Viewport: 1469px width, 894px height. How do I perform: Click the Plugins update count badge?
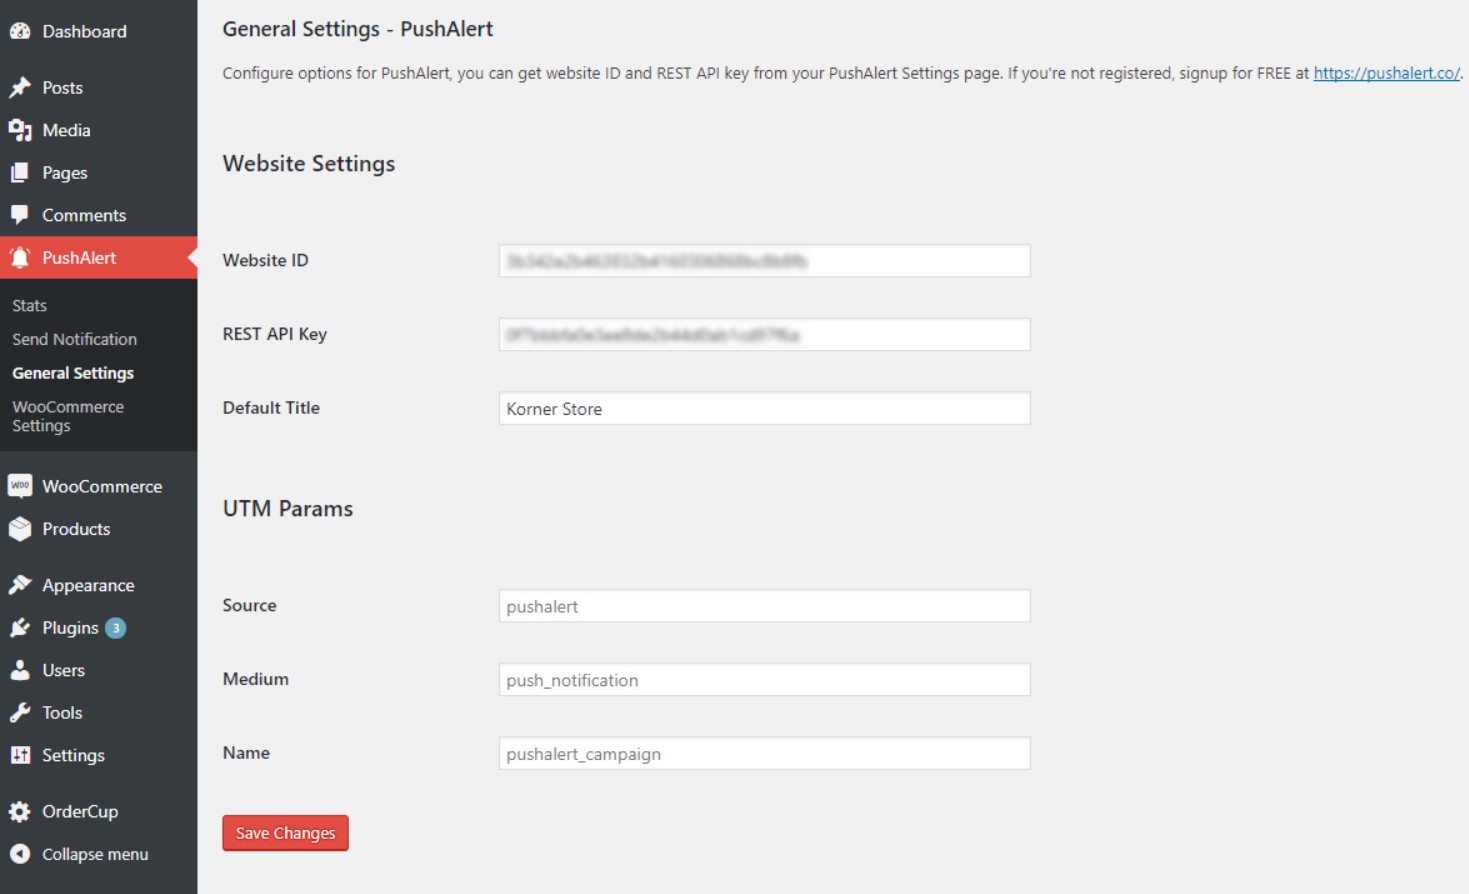pyautogui.click(x=115, y=628)
